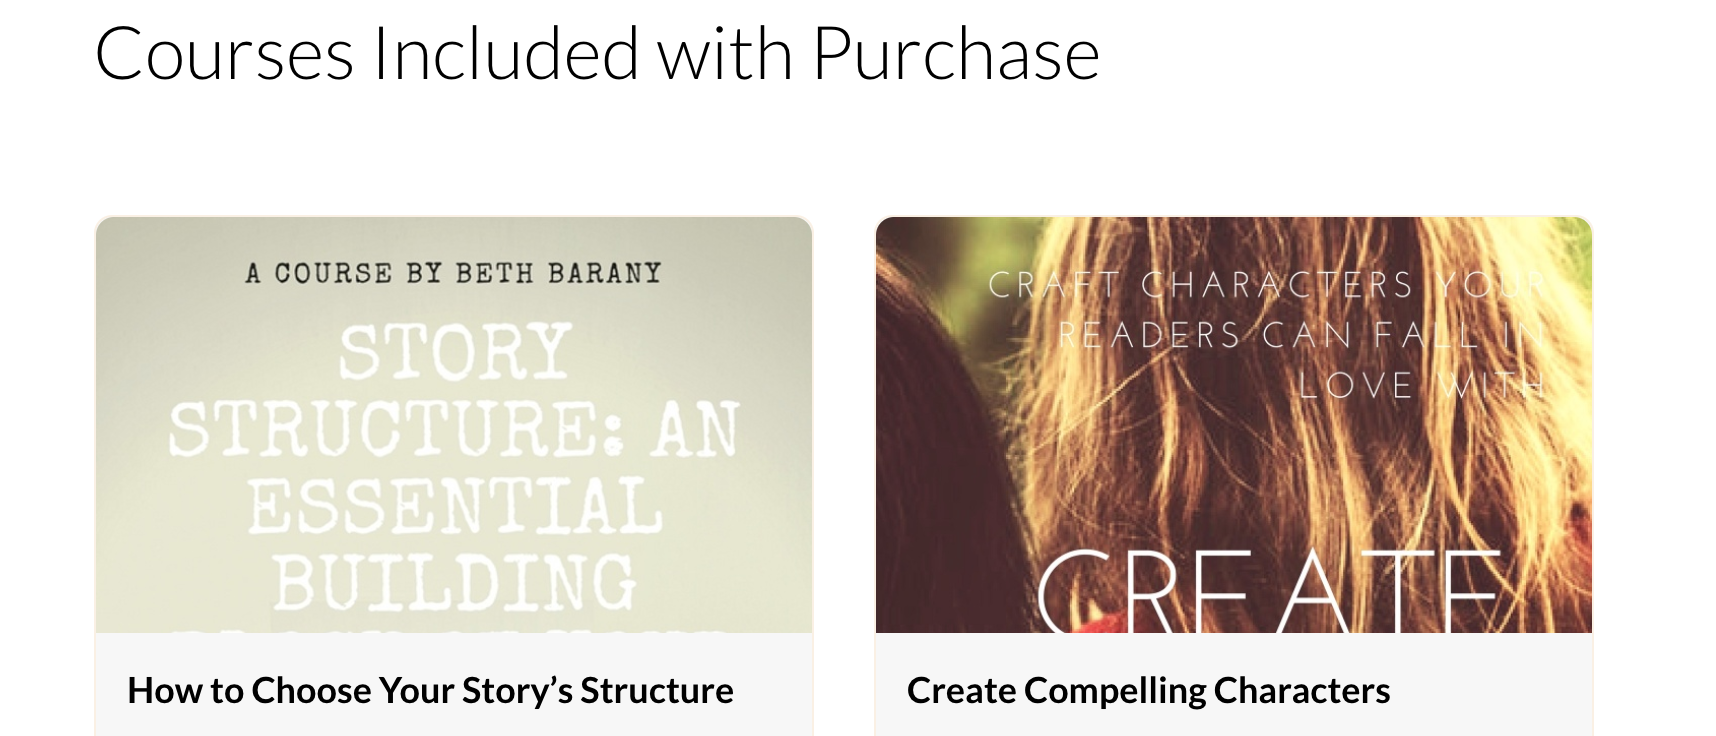Click the word 'ESSENTIAL' on the course cover
Screen dimensions: 1716x736
[454, 506]
